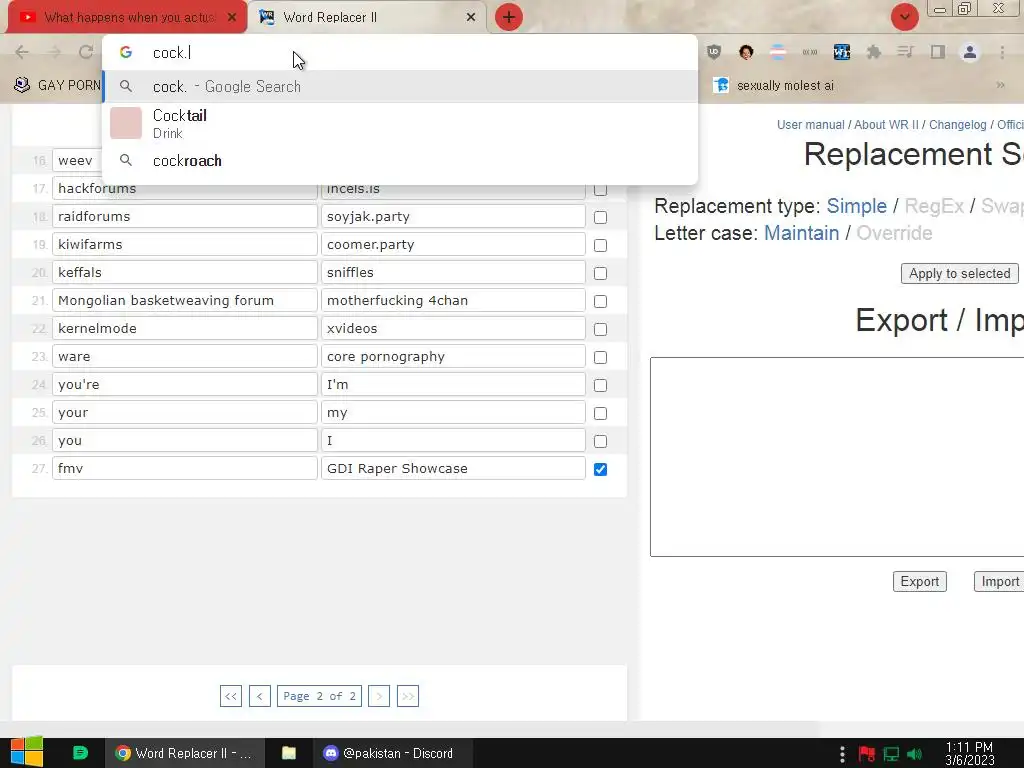The height and width of the screenshot is (768, 1024).
Task: Click the Import button
Action: 1000,581
